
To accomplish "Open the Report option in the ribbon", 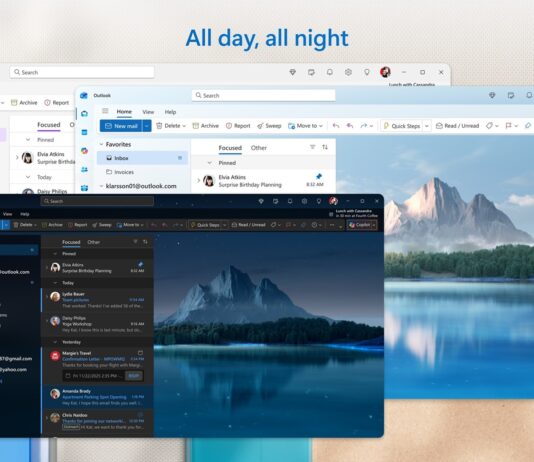I will coord(238,126).
